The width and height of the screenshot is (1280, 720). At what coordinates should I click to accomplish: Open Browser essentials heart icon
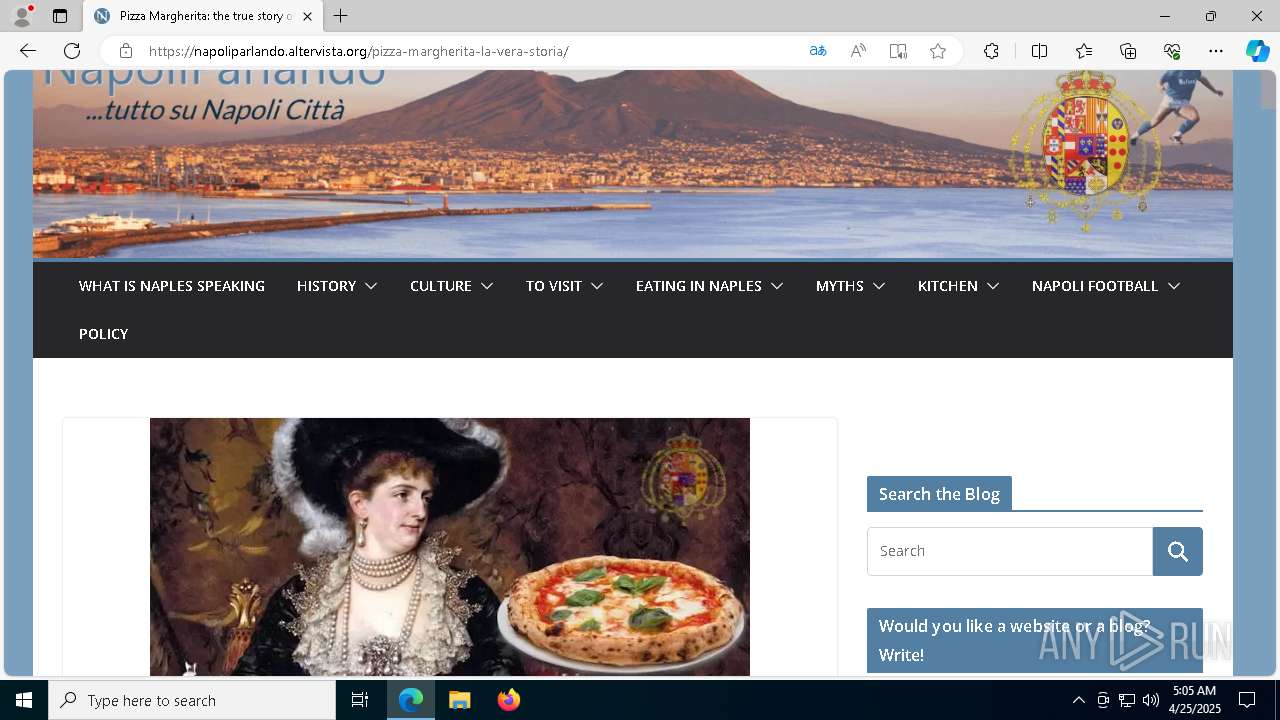click(x=1172, y=51)
